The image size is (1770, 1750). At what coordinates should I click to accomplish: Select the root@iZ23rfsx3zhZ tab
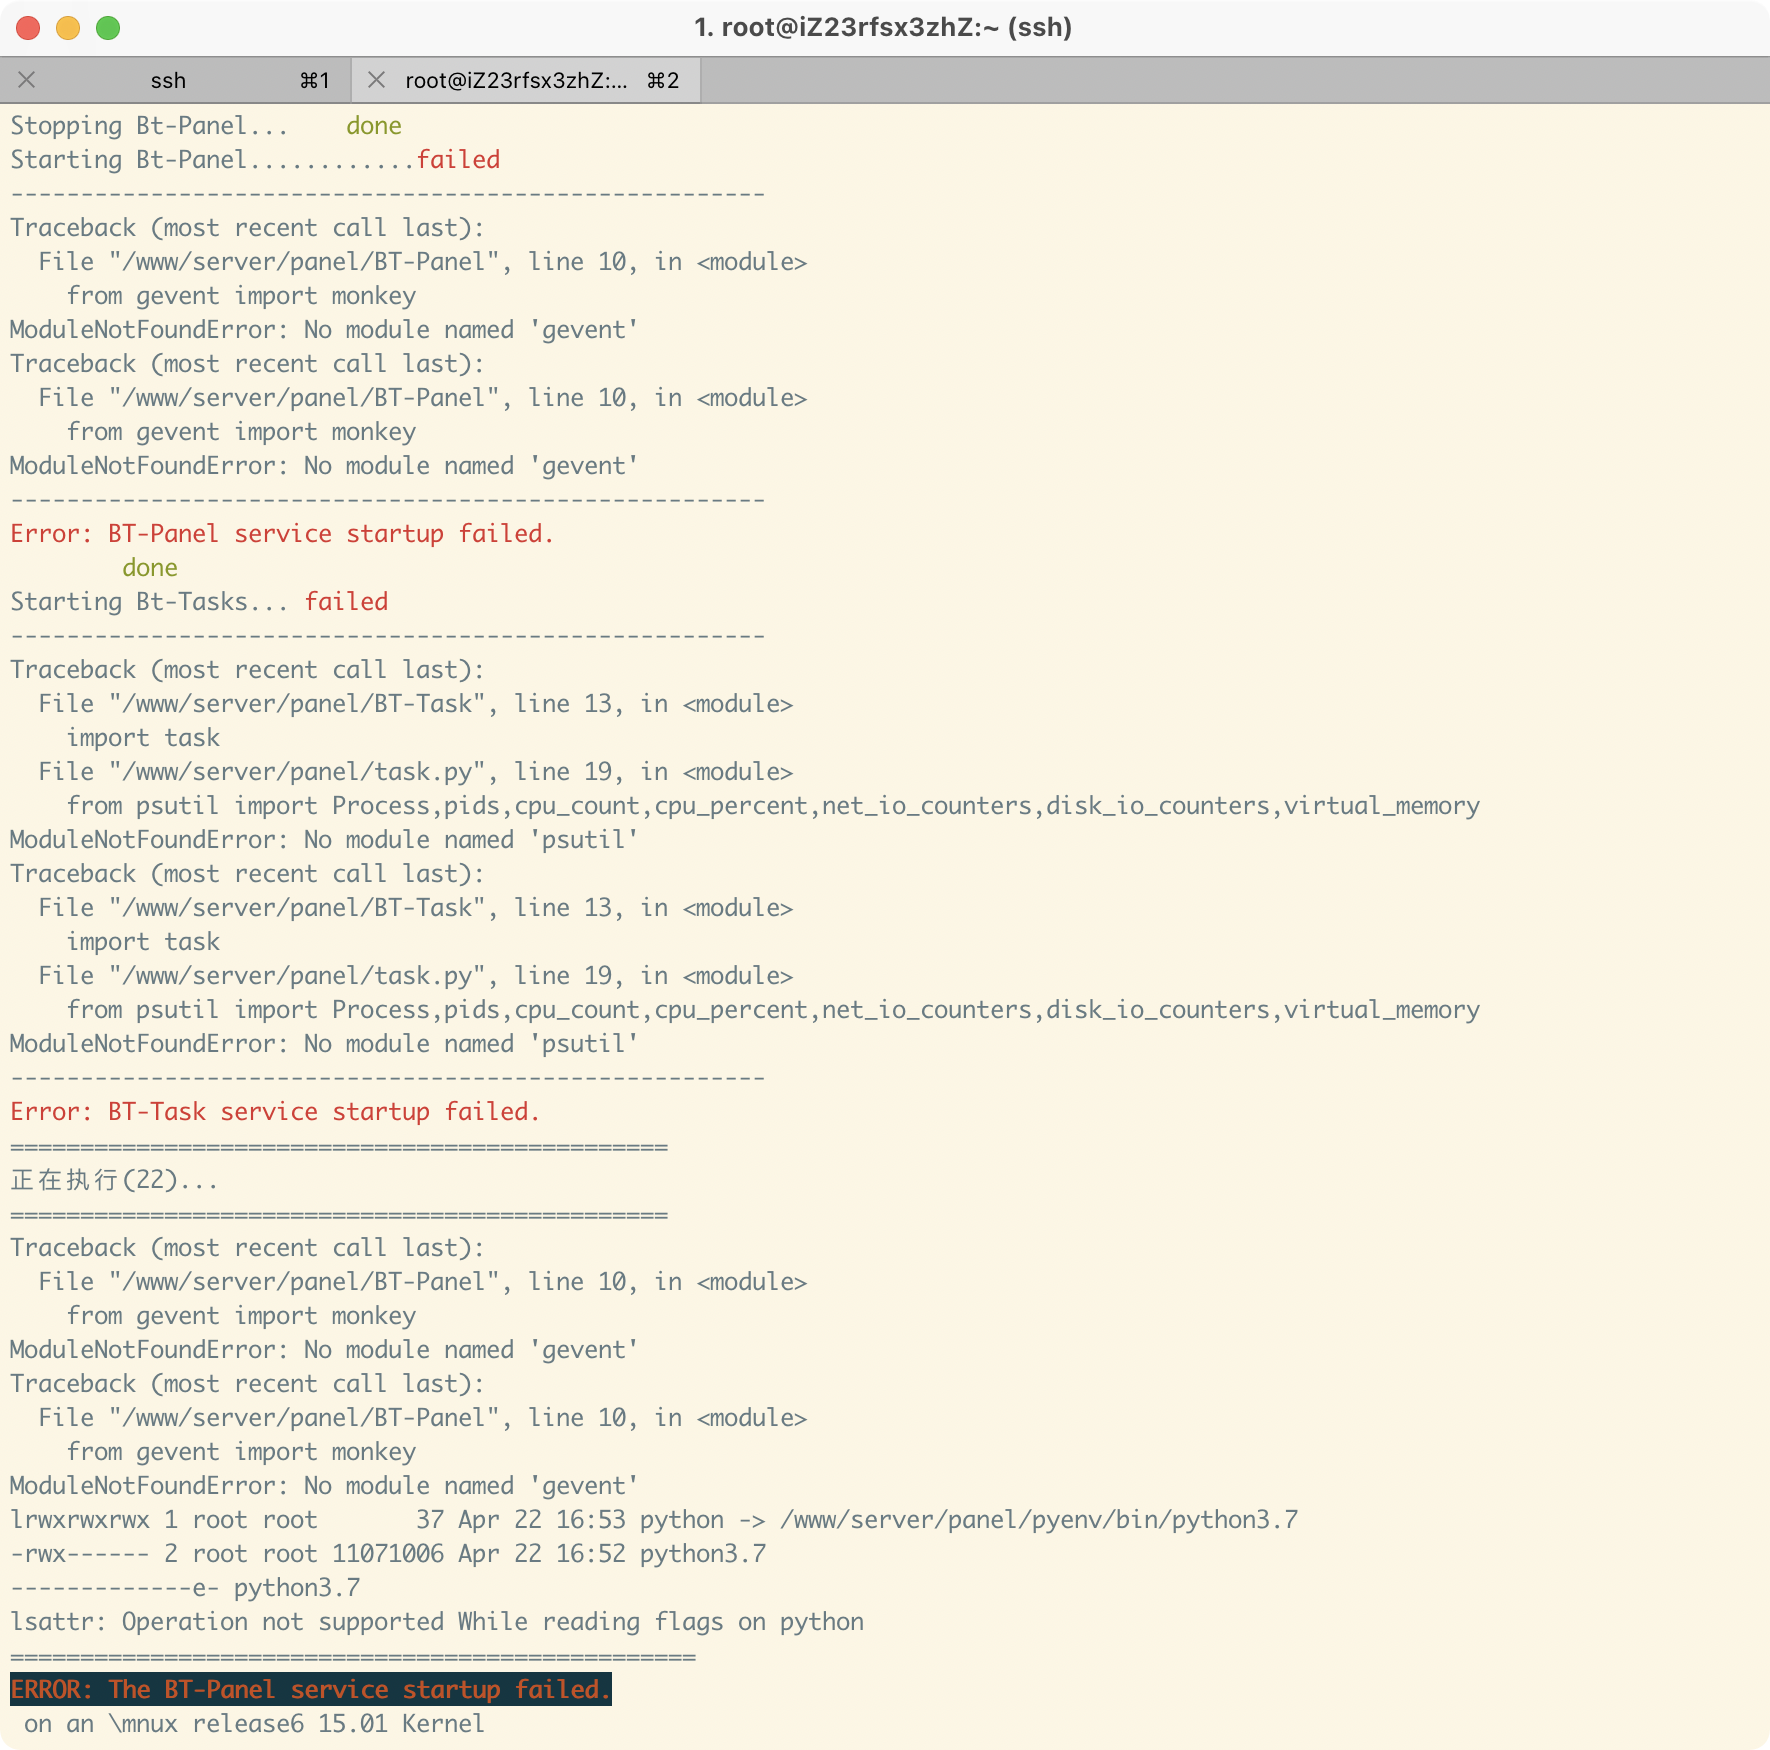(526, 80)
